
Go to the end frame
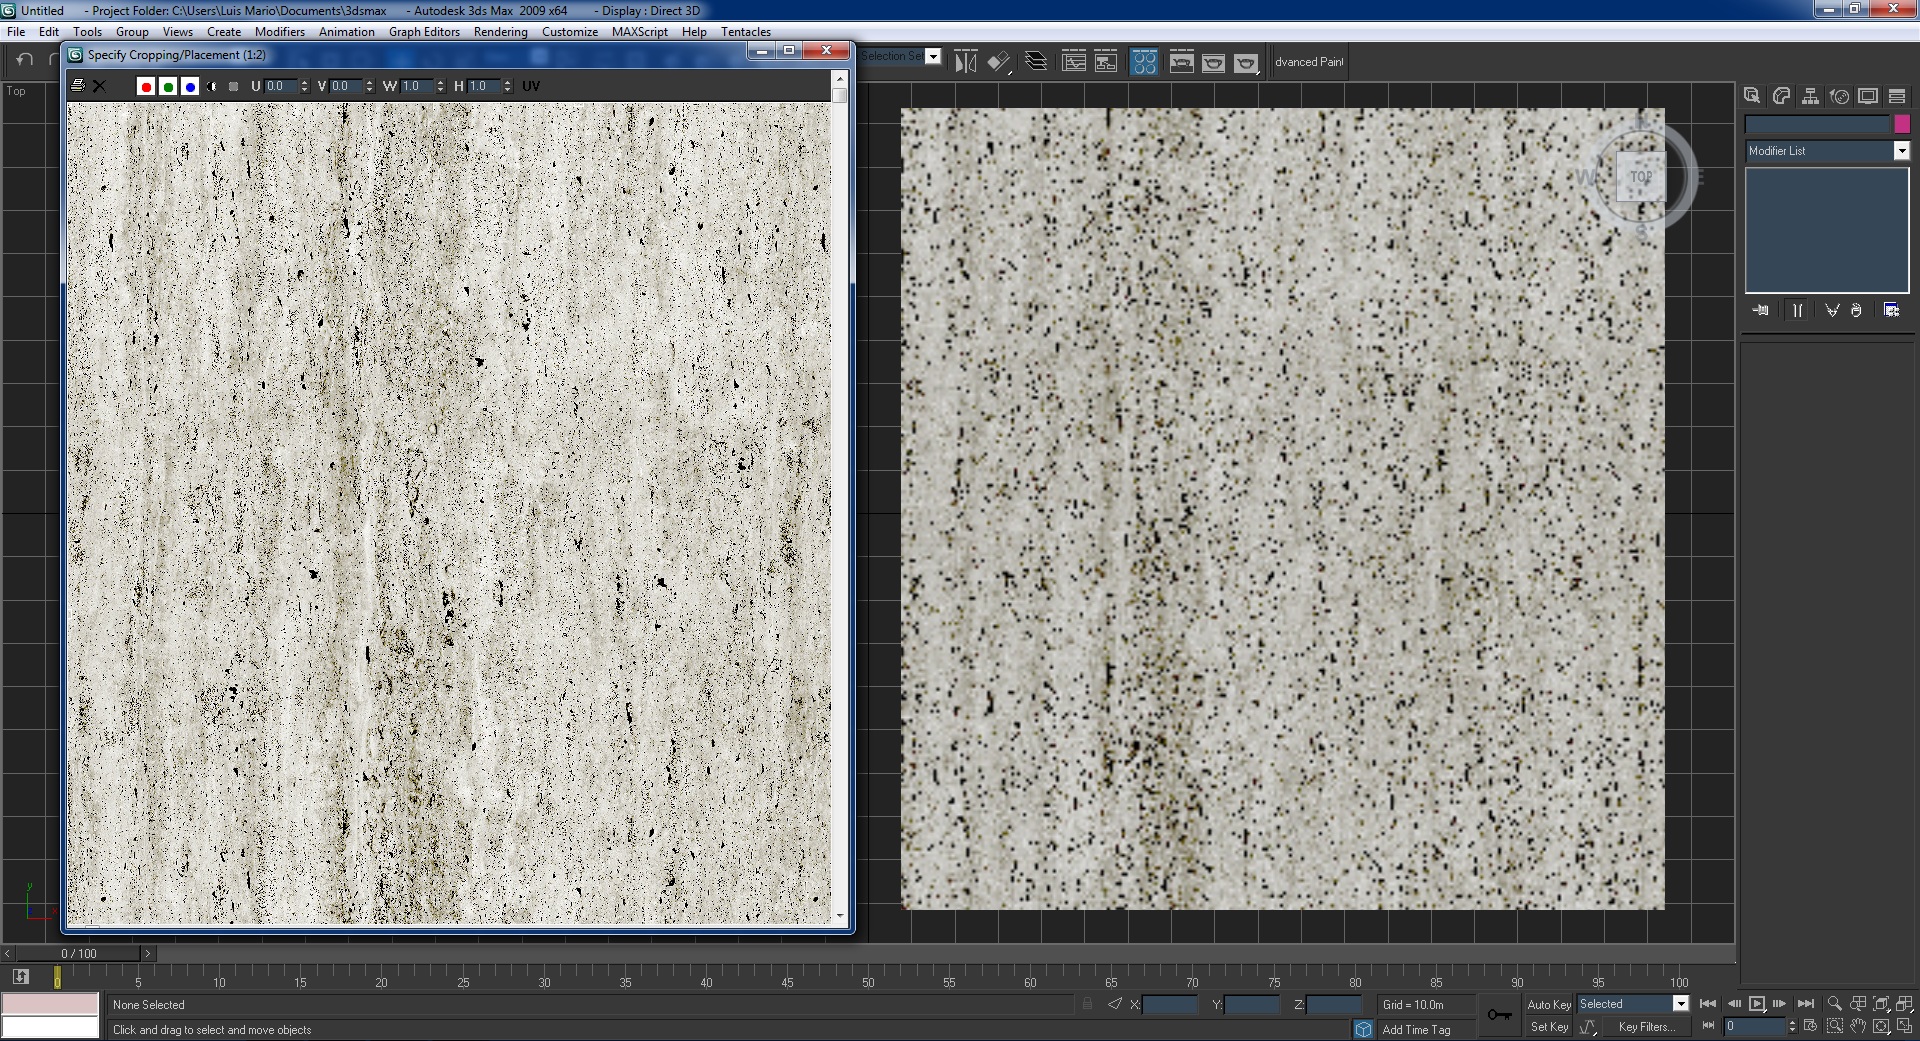pos(1806,1004)
